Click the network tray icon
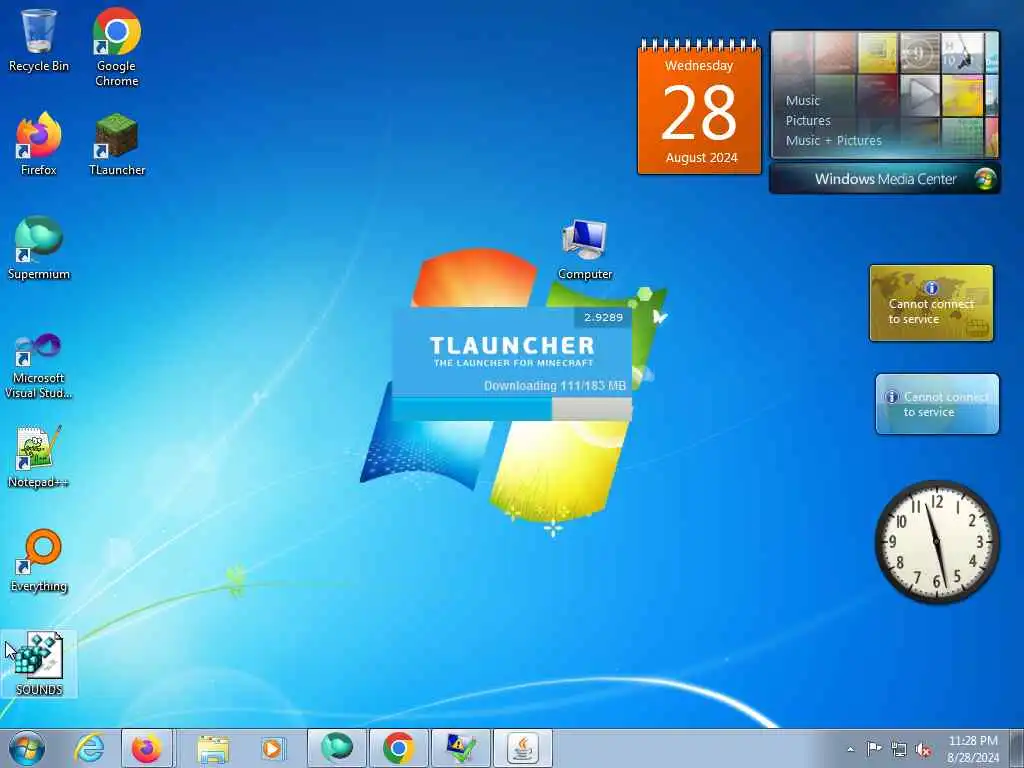 coord(899,749)
